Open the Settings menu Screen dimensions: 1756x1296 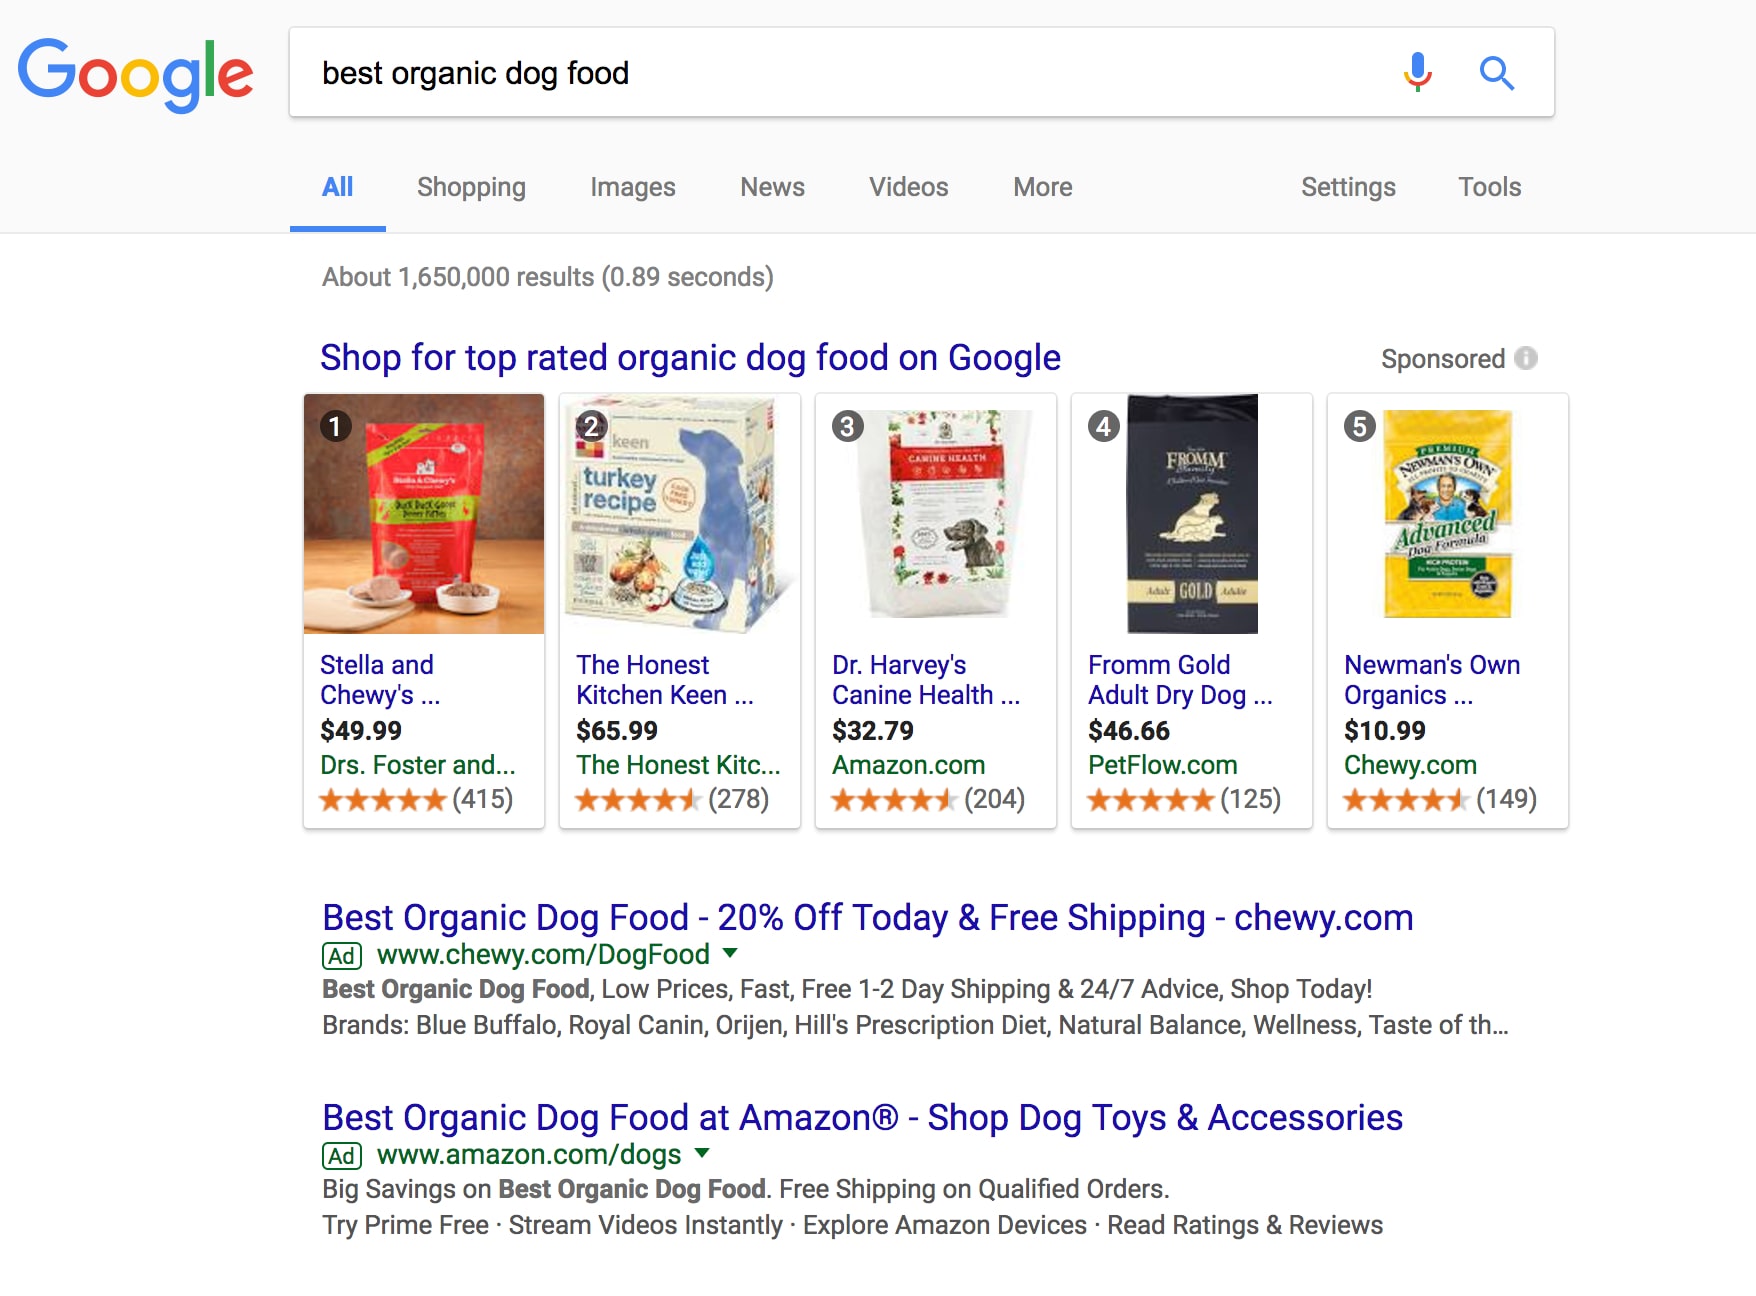pyautogui.click(x=1348, y=187)
